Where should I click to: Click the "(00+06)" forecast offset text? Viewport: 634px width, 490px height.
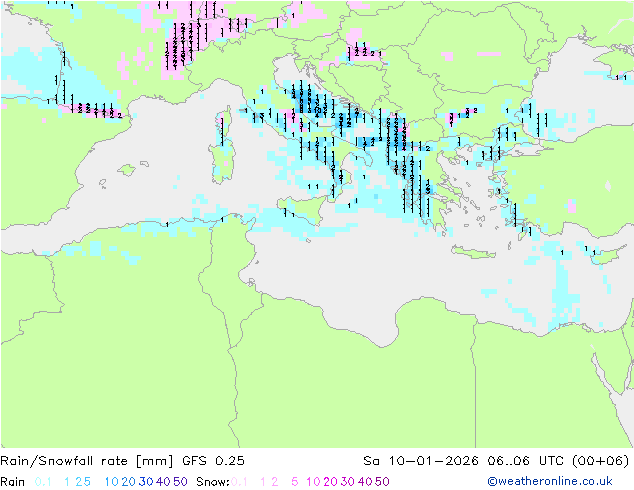(601, 461)
